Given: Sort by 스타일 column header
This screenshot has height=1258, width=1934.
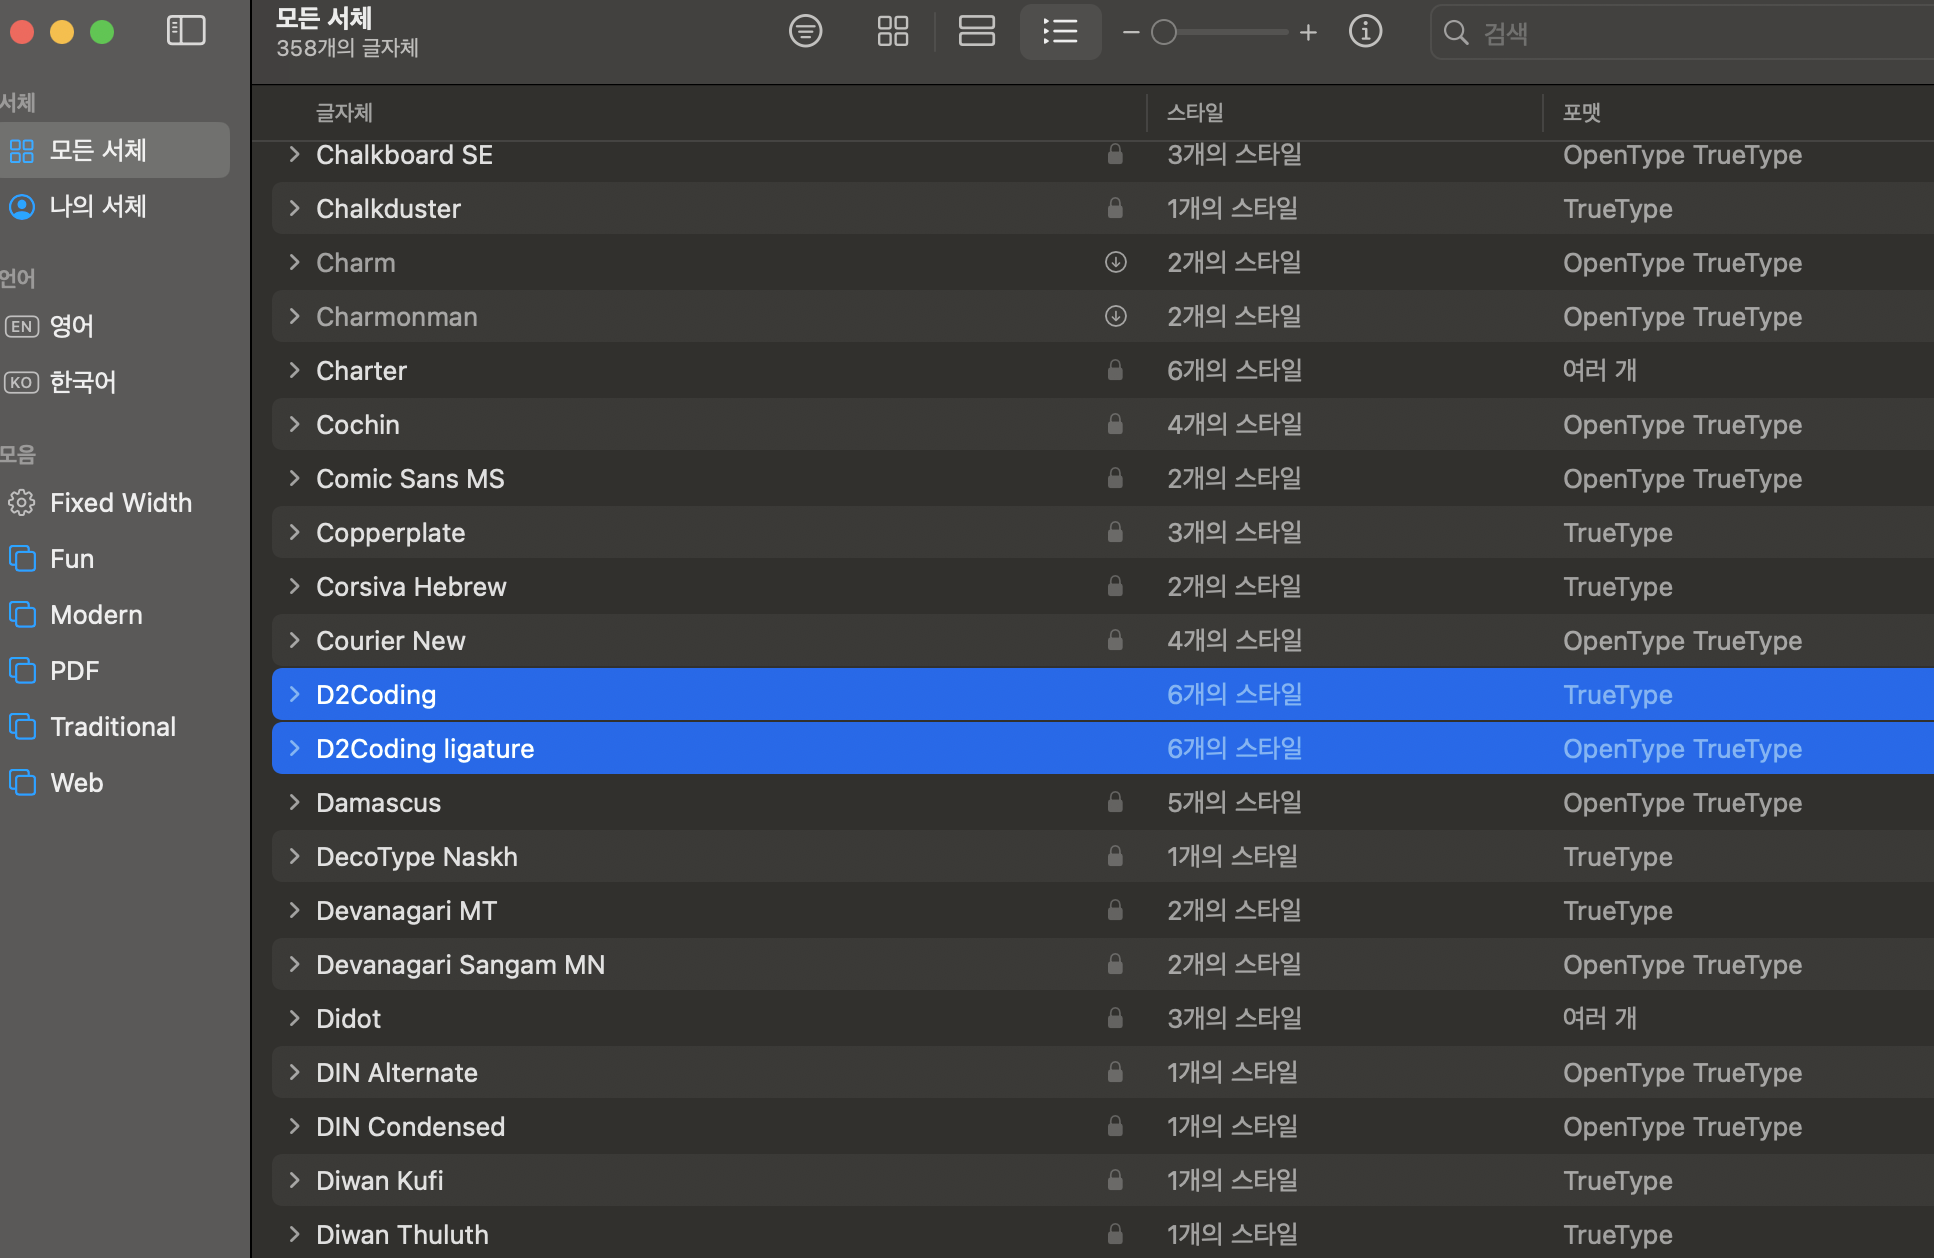Looking at the screenshot, I should 1195,112.
